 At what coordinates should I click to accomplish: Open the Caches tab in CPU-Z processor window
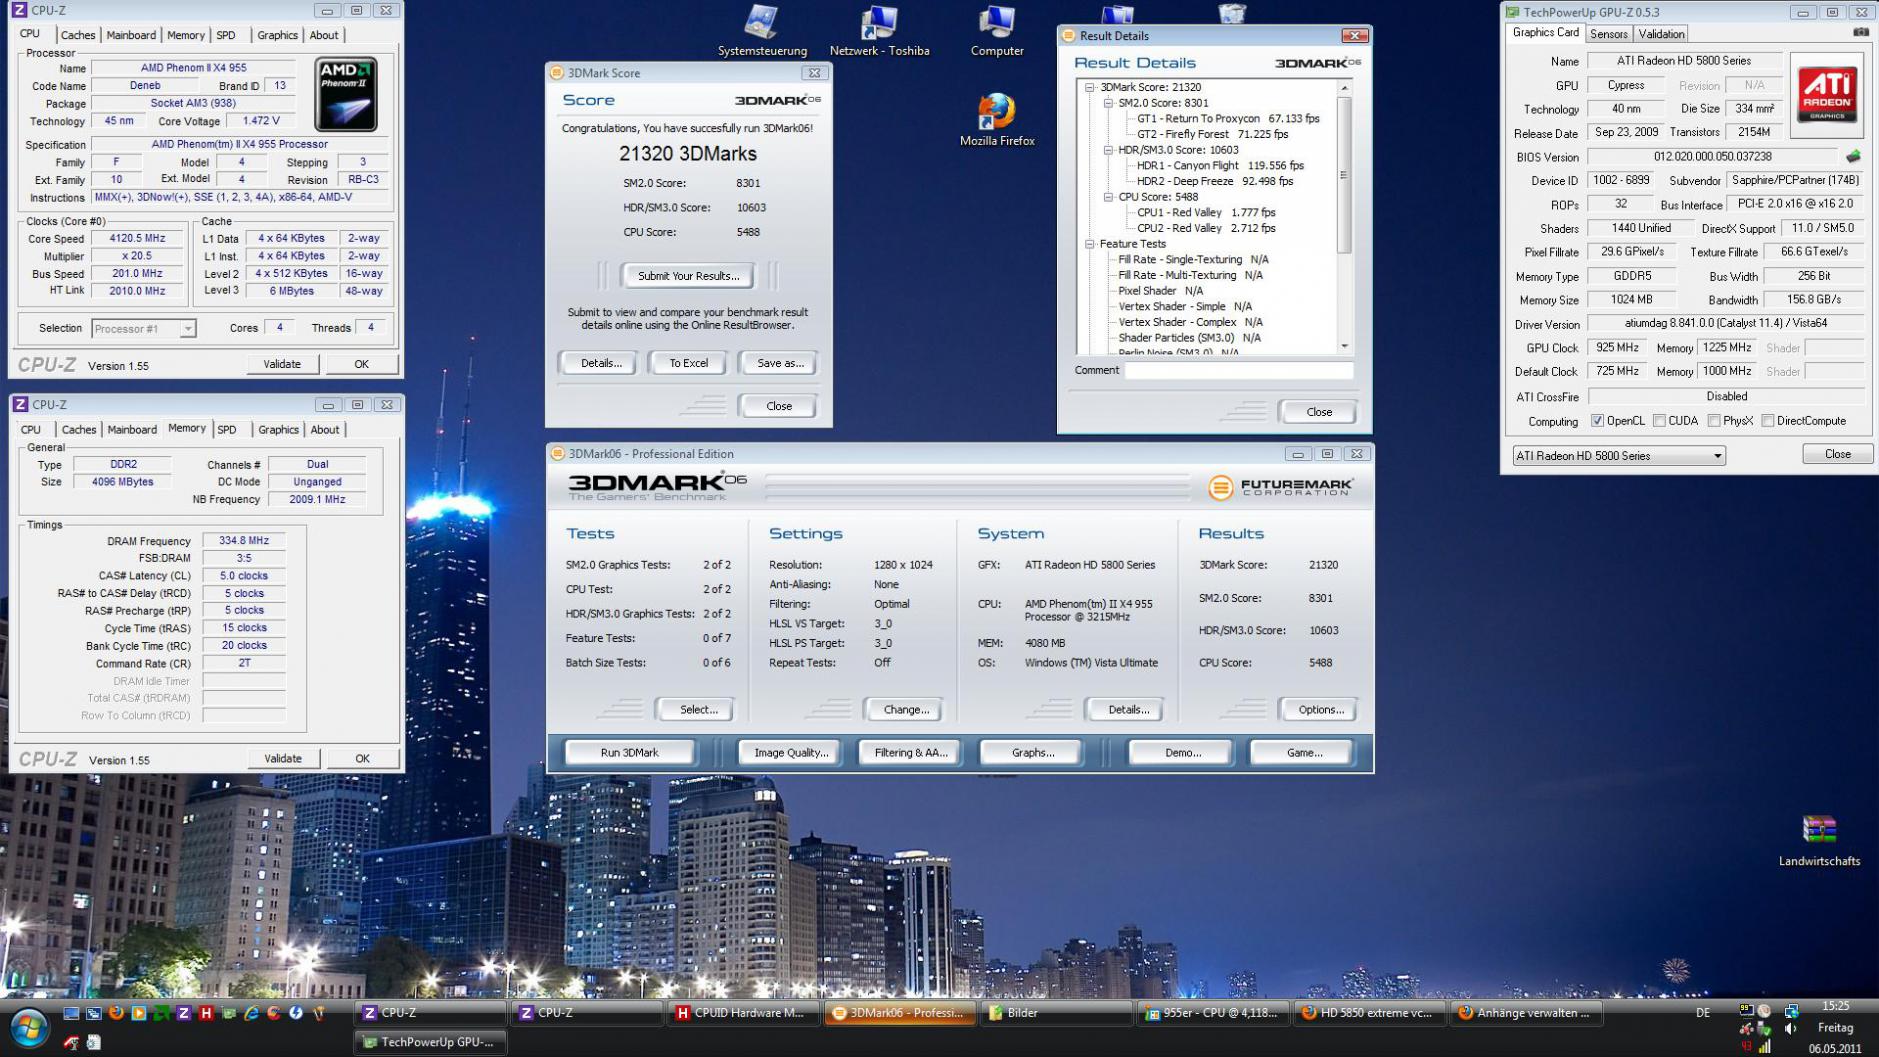78,35
